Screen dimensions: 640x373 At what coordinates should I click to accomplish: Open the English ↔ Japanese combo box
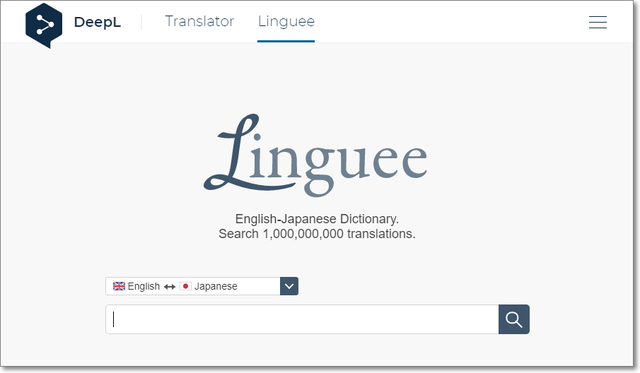point(202,286)
